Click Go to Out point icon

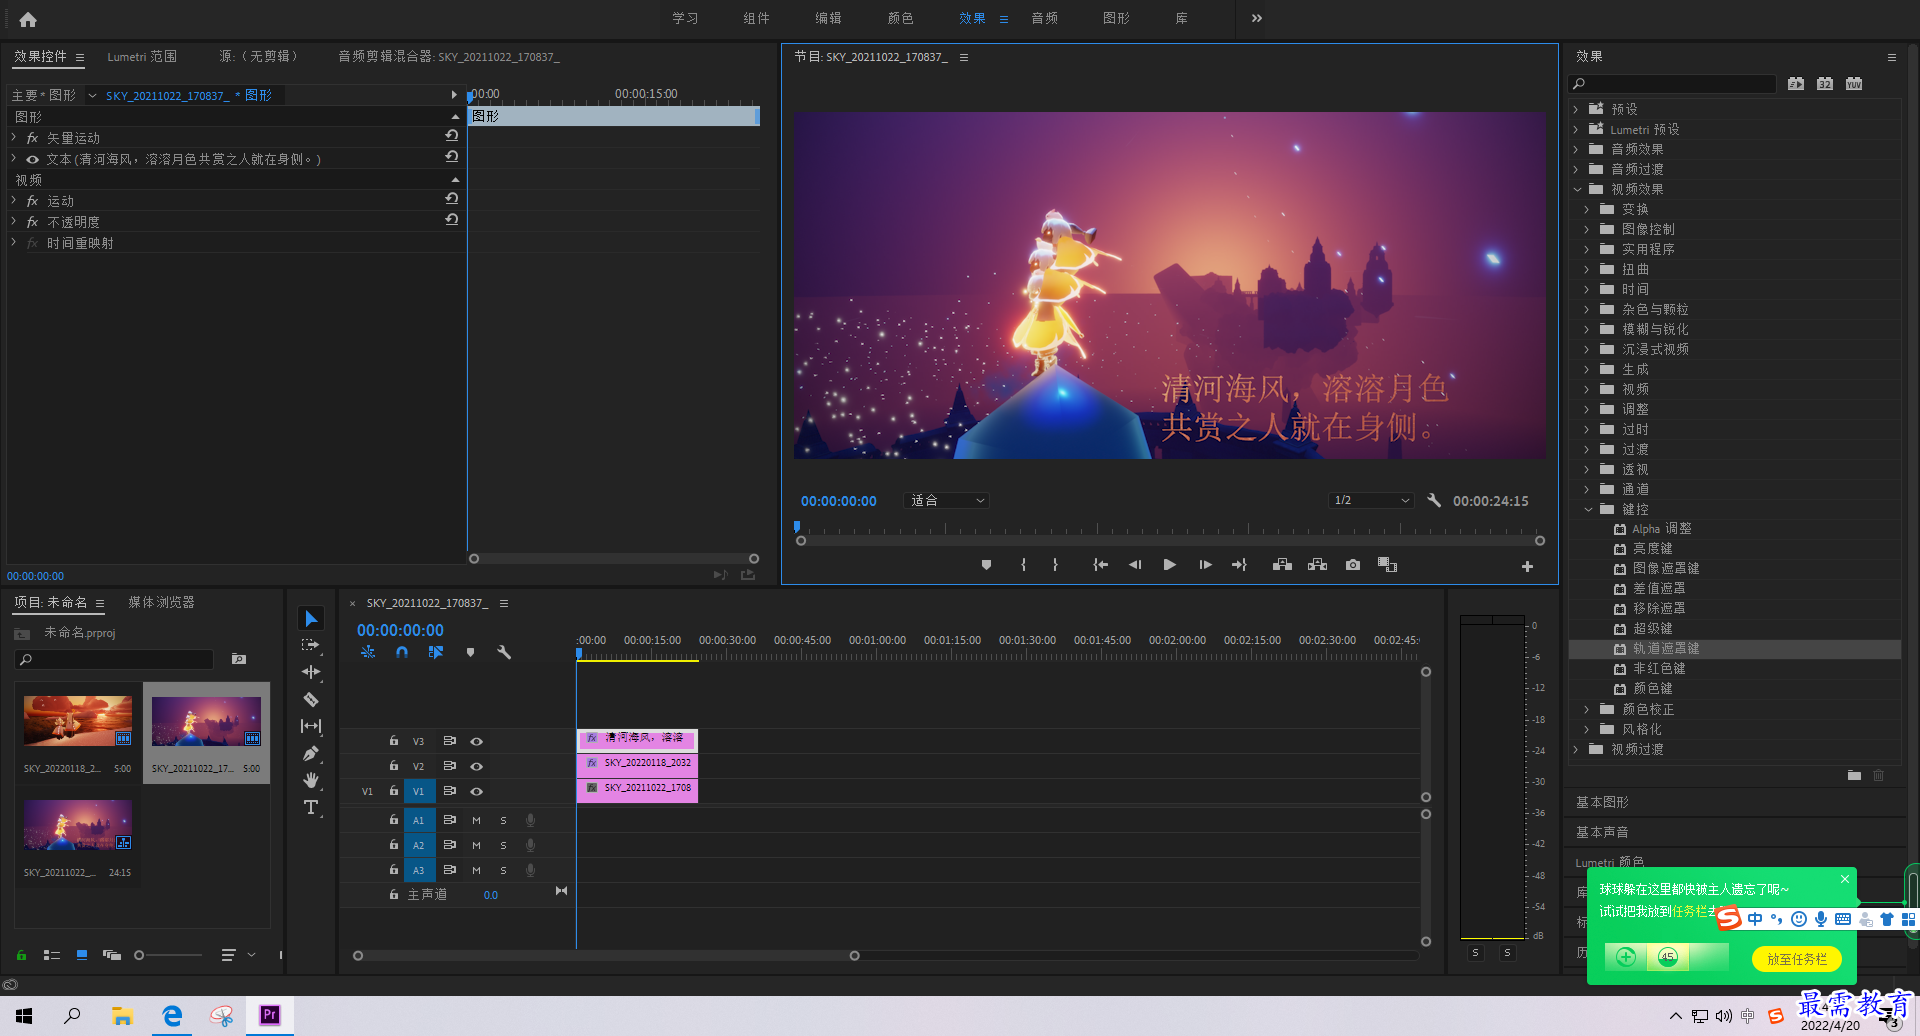coord(1240,565)
